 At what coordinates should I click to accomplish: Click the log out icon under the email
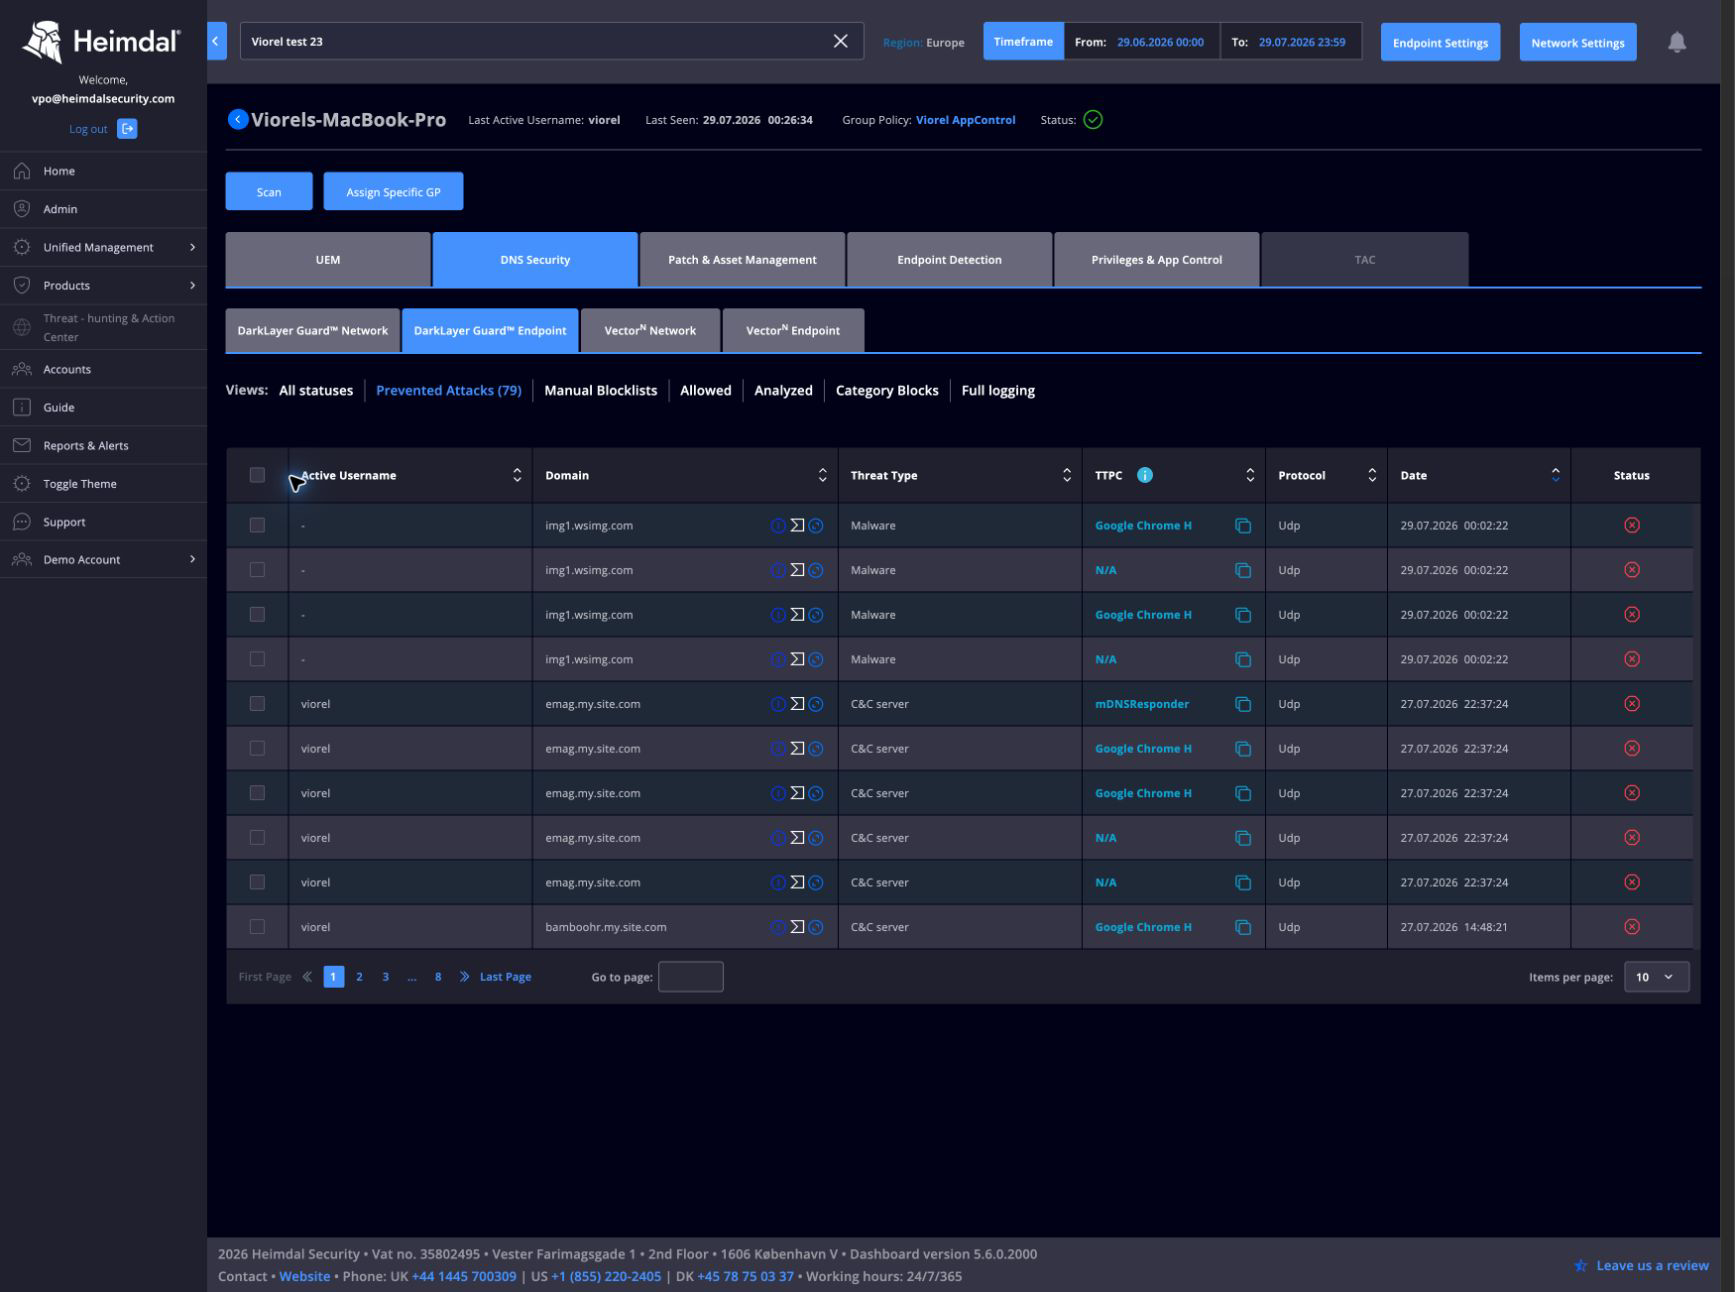click(127, 129)
